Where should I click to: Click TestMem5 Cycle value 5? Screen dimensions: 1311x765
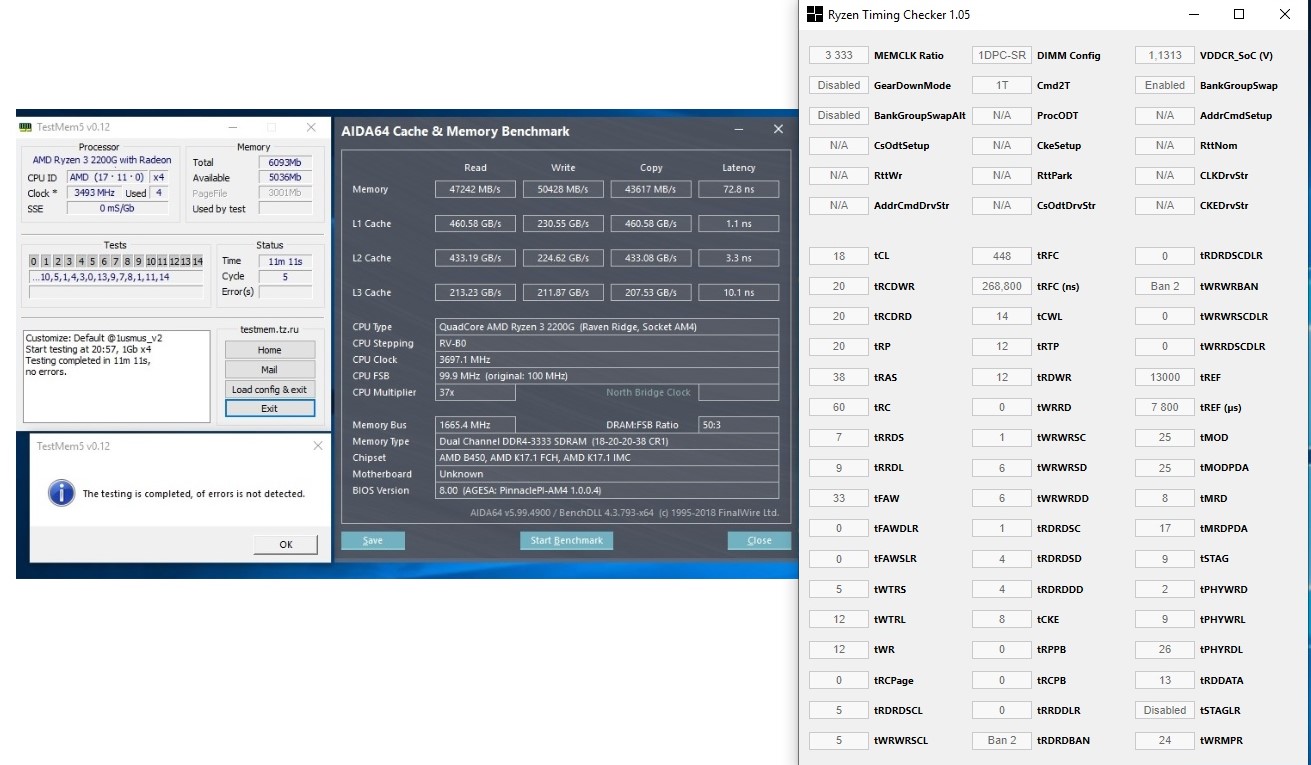coord(287,277)
